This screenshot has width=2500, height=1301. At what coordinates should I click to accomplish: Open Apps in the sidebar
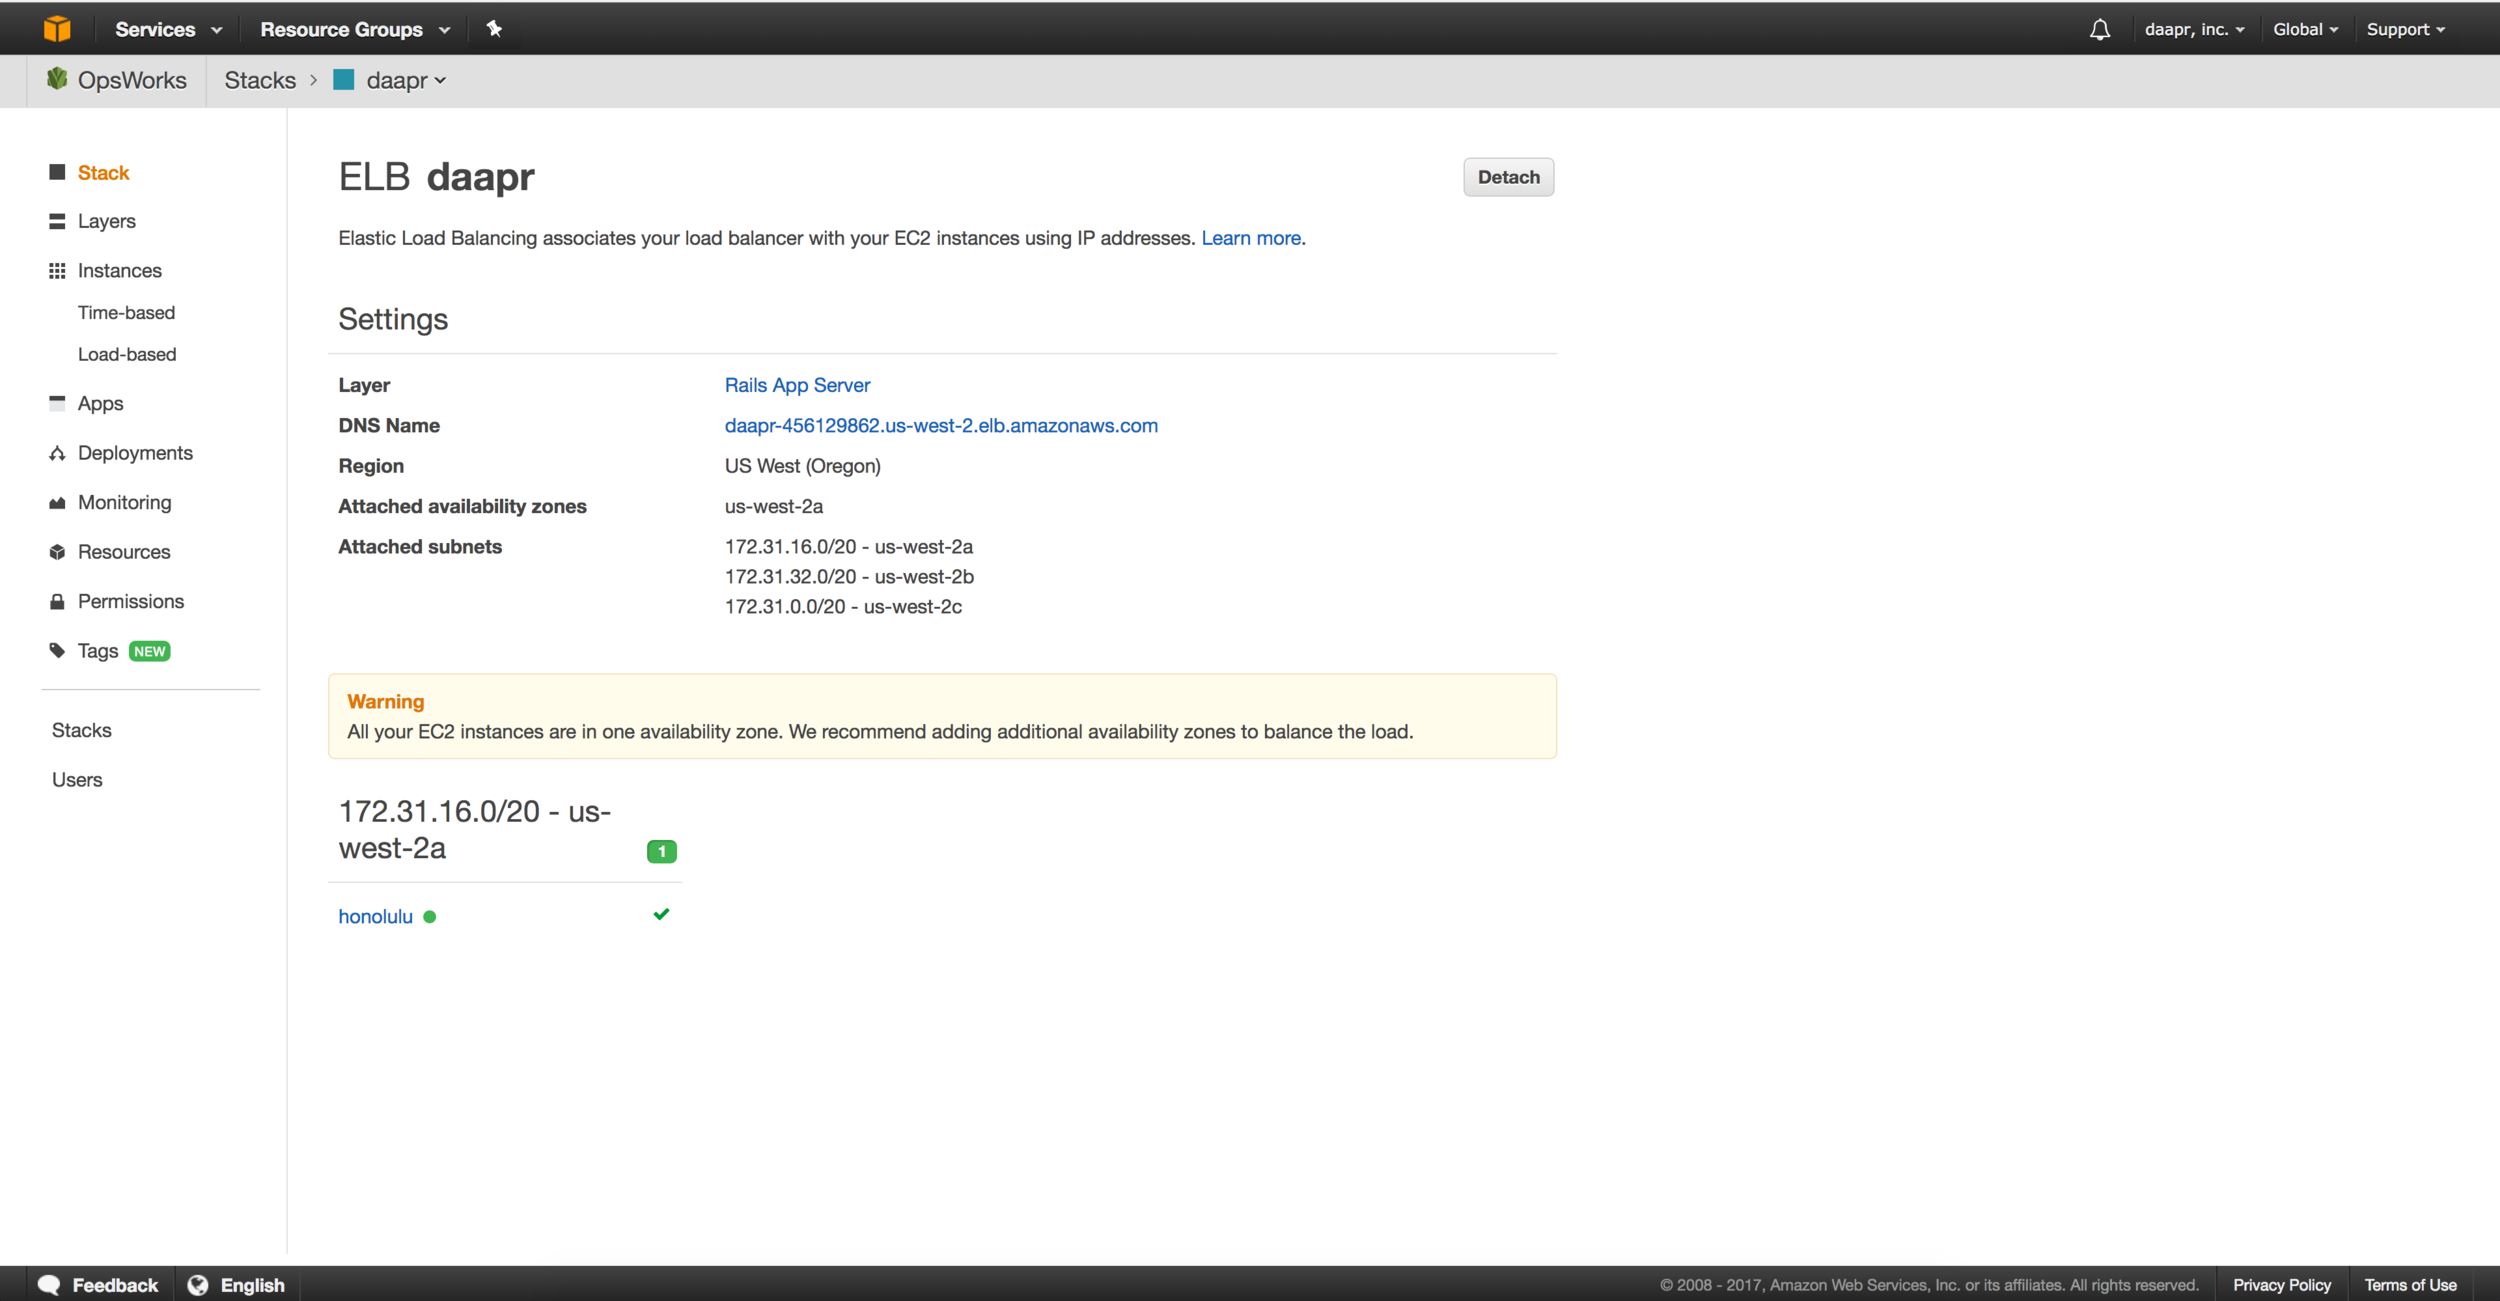(101, 403)
